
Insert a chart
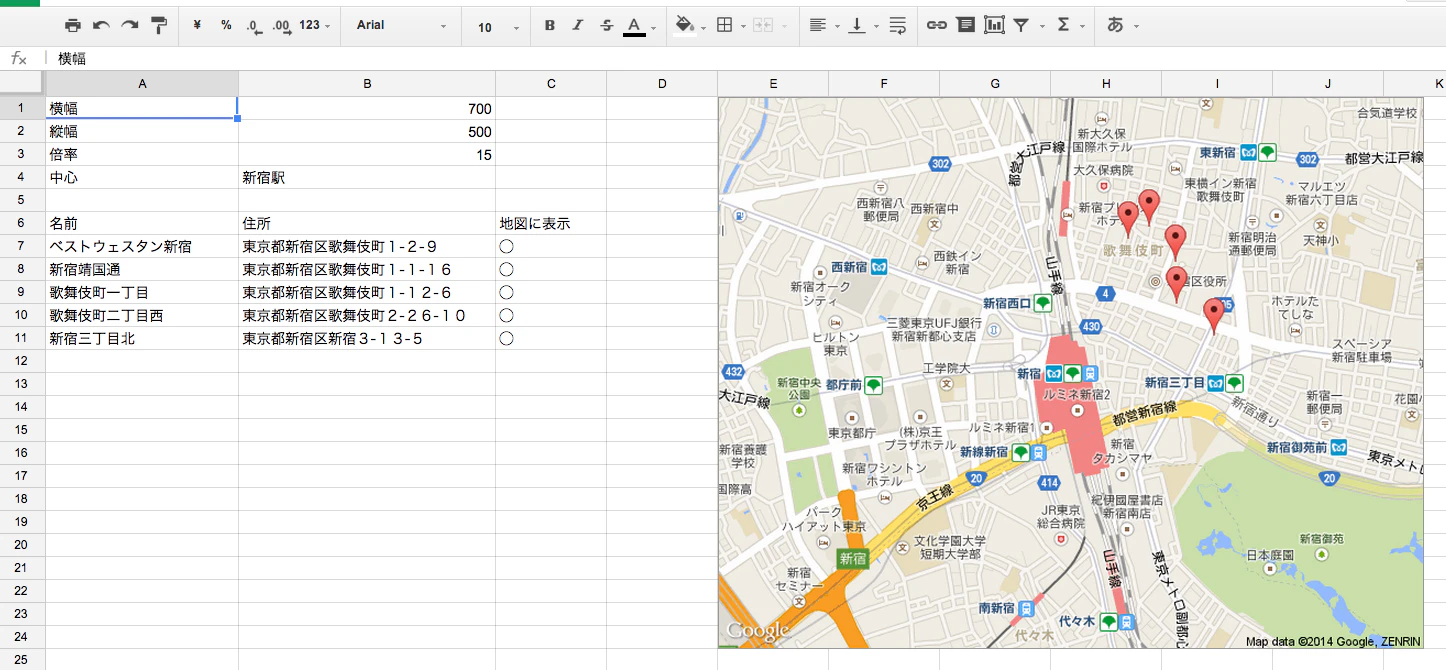(x=994, y=26)
